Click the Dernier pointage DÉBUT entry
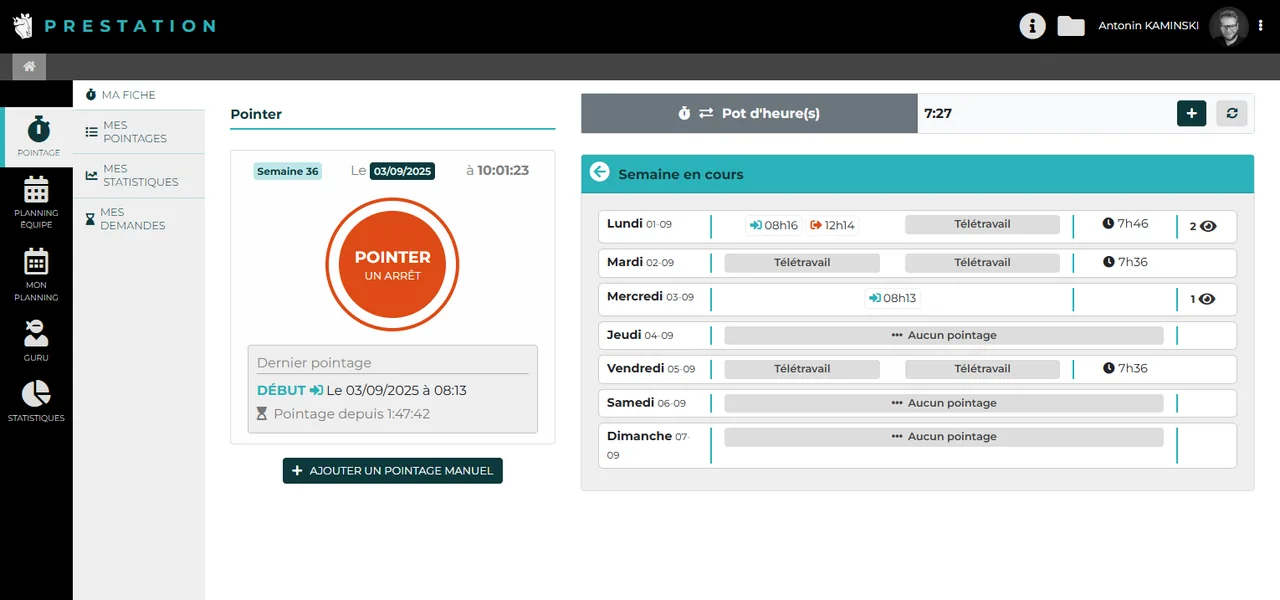 pos(362,390)
